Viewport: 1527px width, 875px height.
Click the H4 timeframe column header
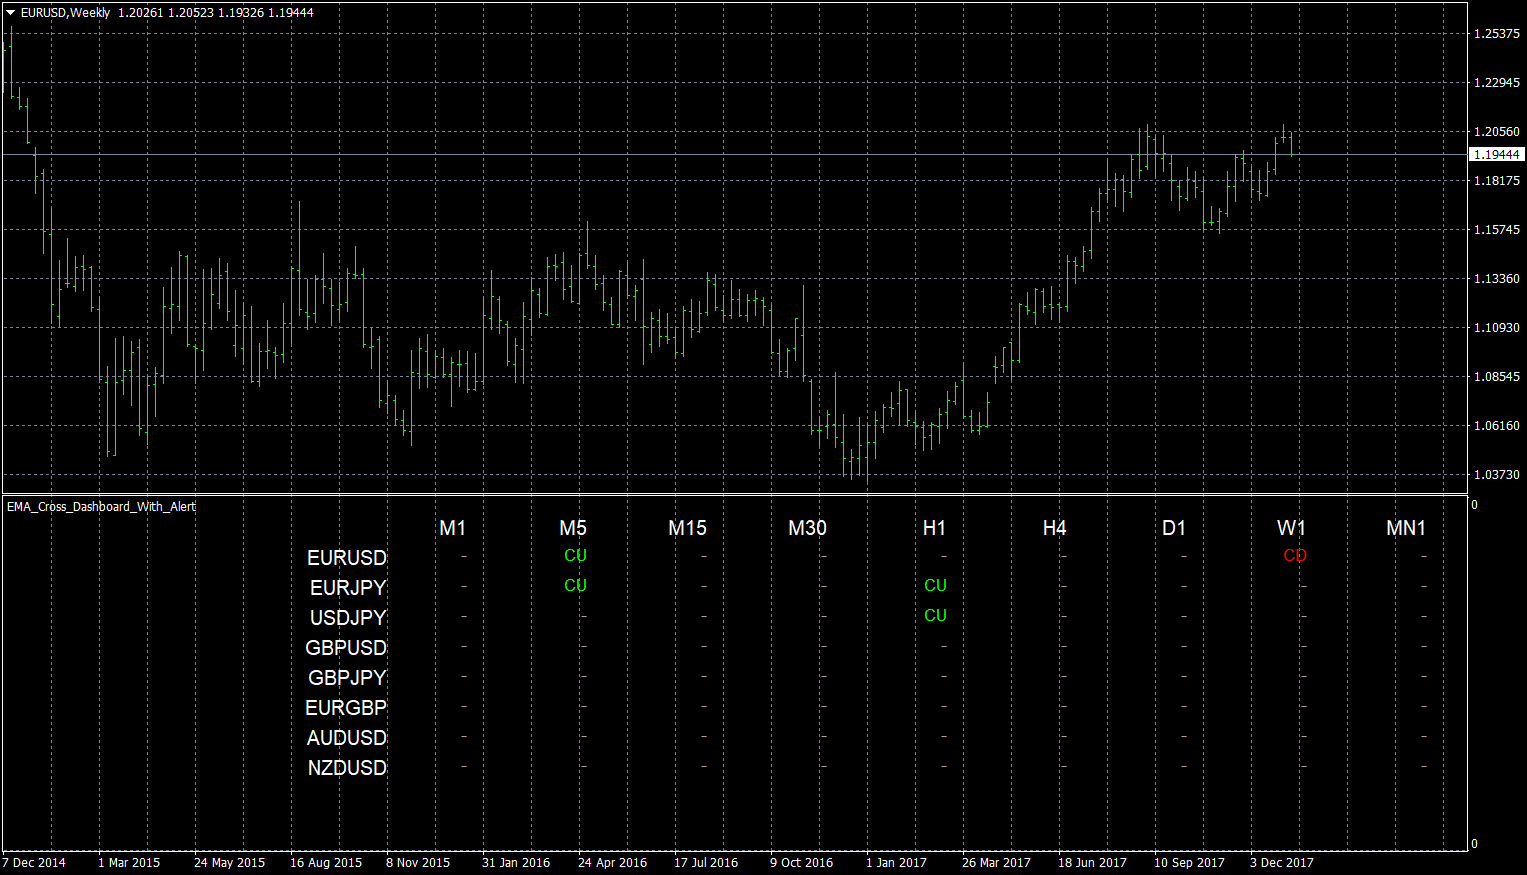[1054, 528]
